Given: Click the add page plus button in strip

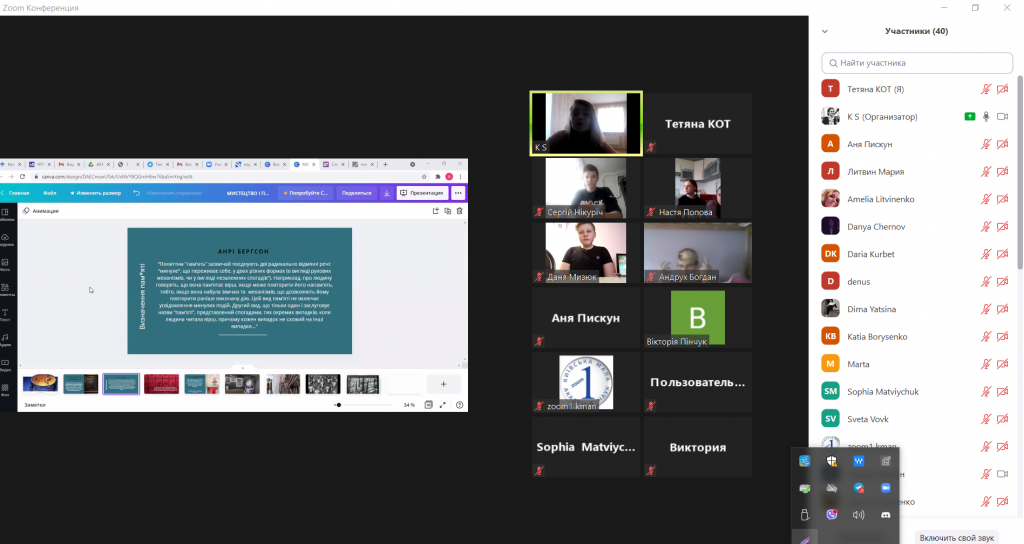Looking at the screenshot, I should pyautogui.click(x=443, y=384).
